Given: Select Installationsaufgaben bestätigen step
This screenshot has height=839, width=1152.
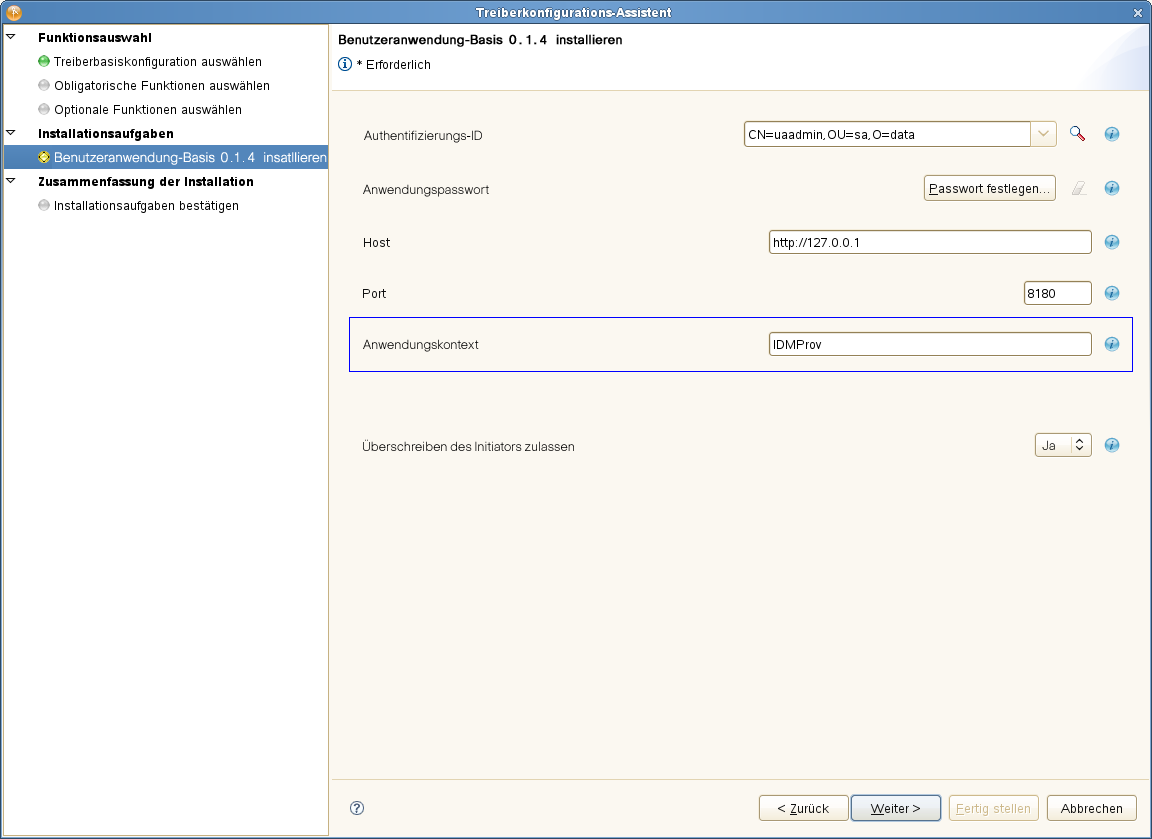Looking at the screenshot, I should tap(146, 206).
